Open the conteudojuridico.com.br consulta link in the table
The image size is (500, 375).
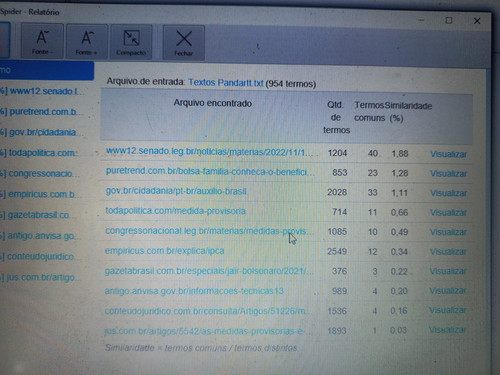coord(208,311)
